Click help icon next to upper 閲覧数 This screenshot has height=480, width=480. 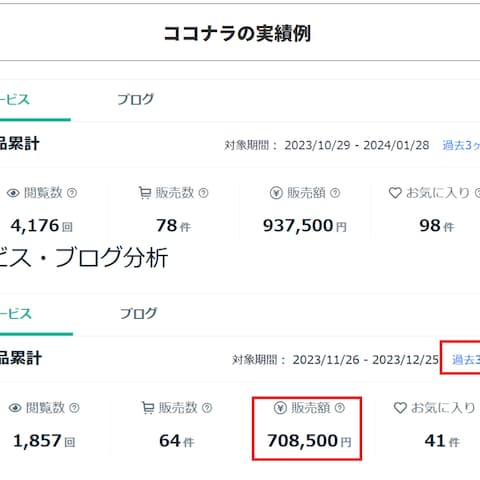[x=72, y=193]
